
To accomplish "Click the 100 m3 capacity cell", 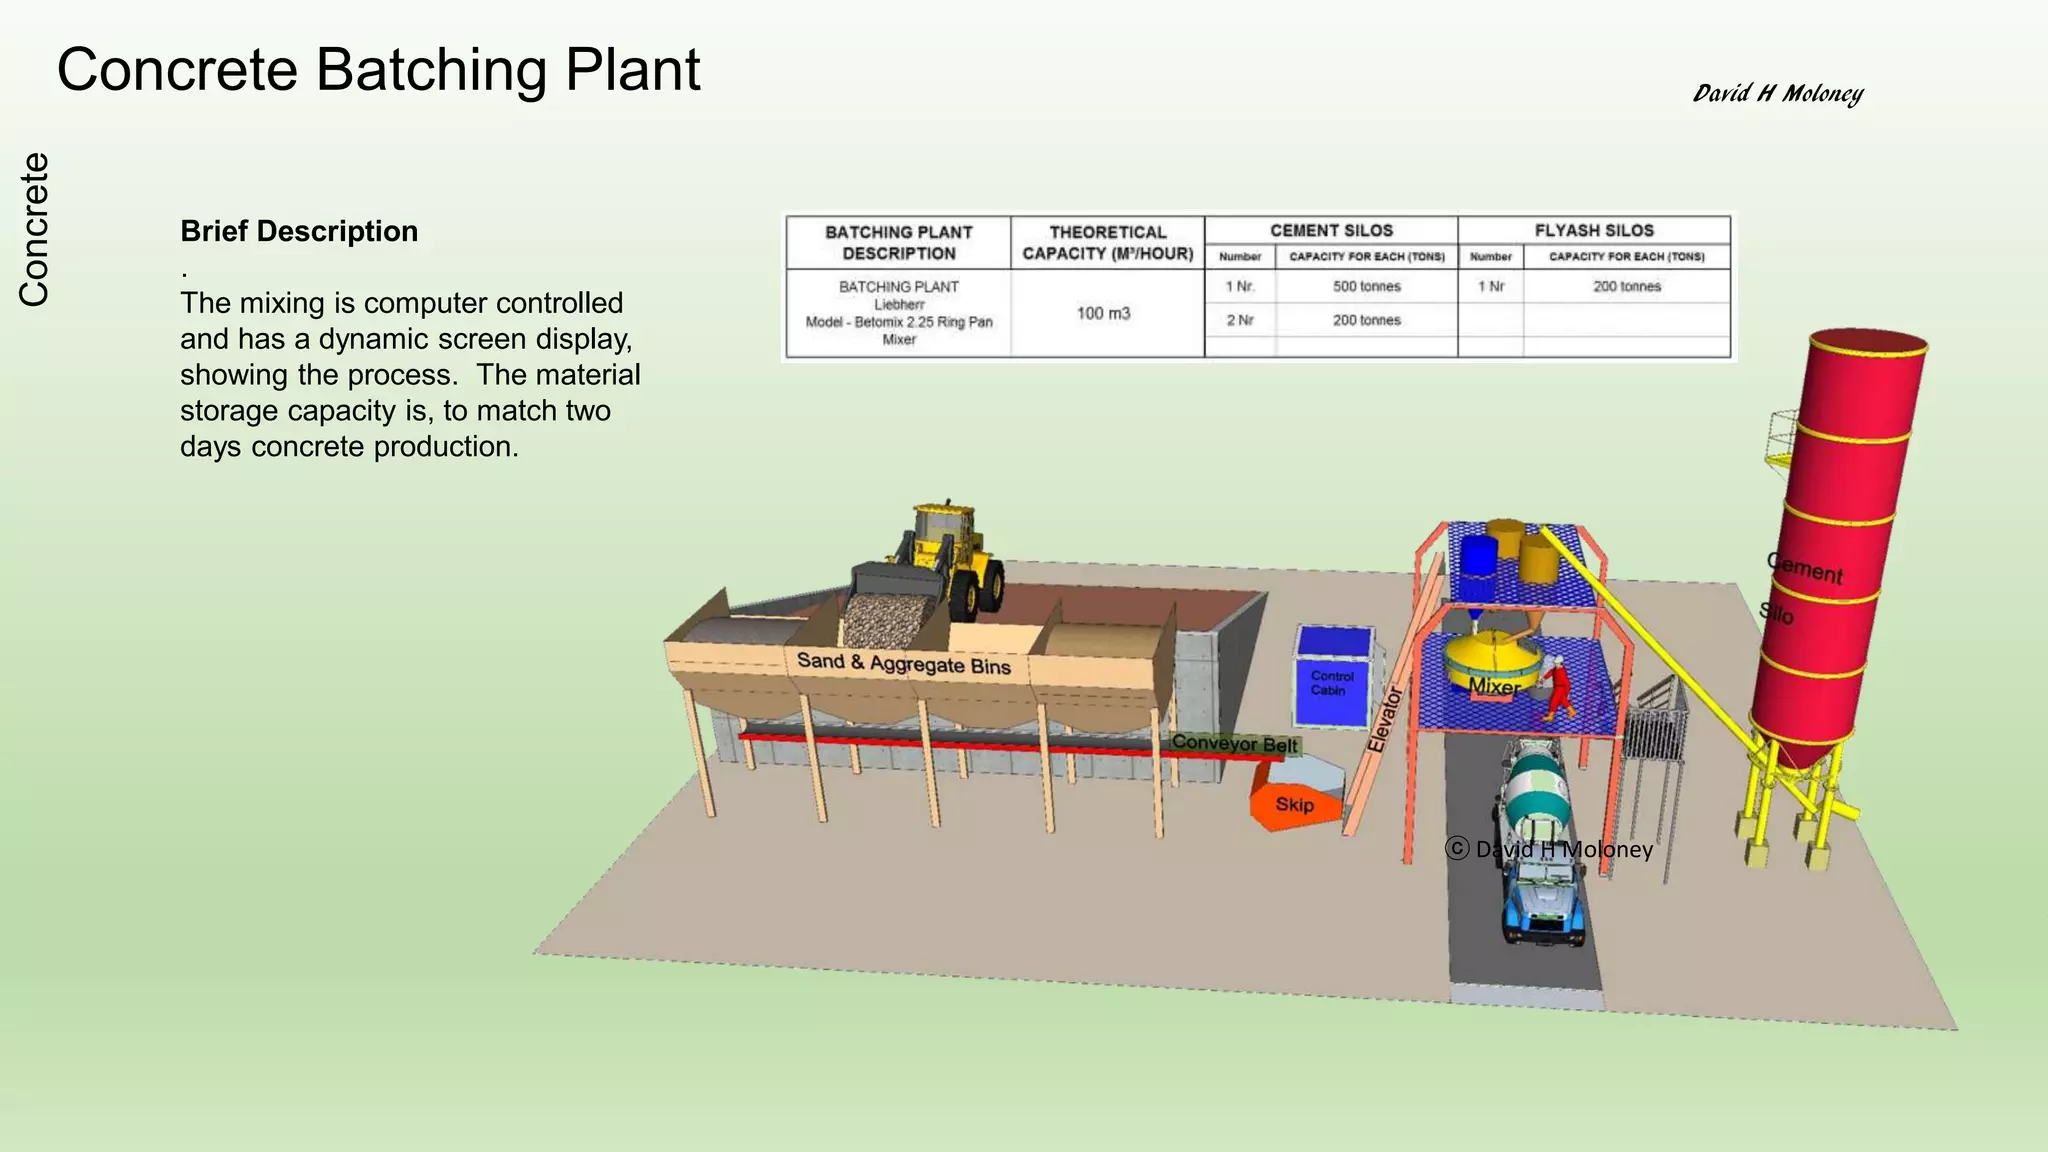I will point(1103,313).
